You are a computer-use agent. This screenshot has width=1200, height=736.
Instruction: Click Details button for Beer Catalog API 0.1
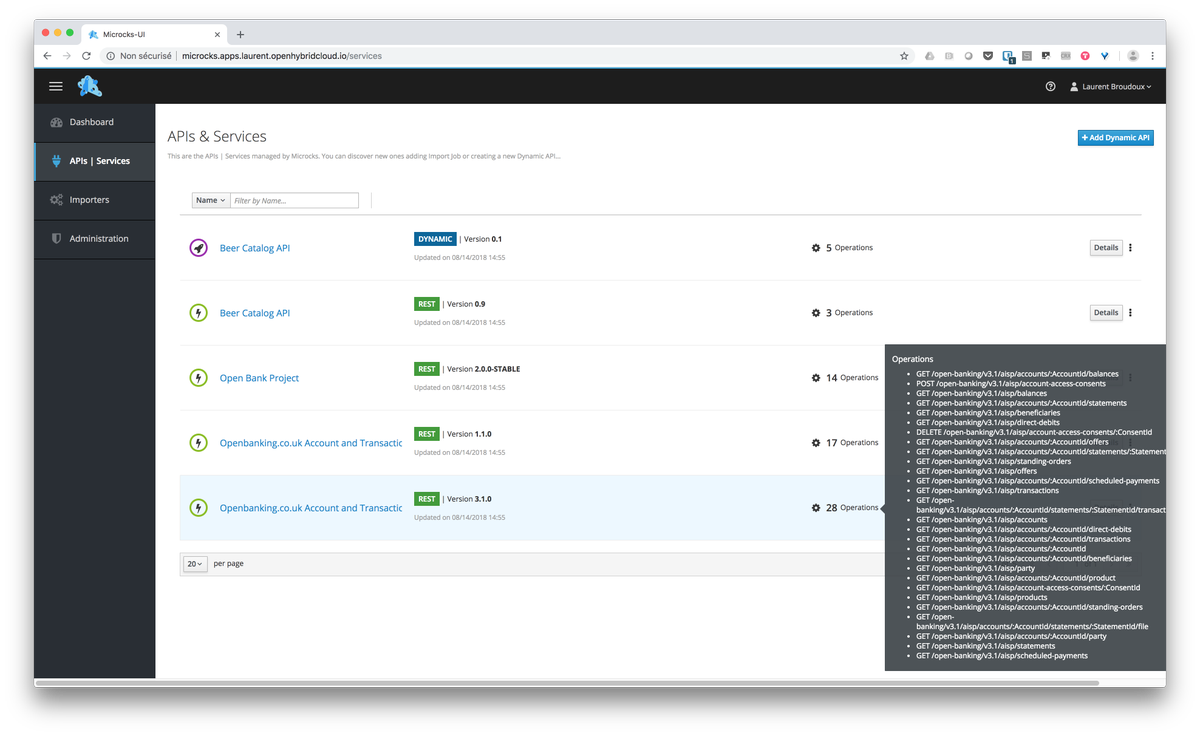[x=1106, y=248]
